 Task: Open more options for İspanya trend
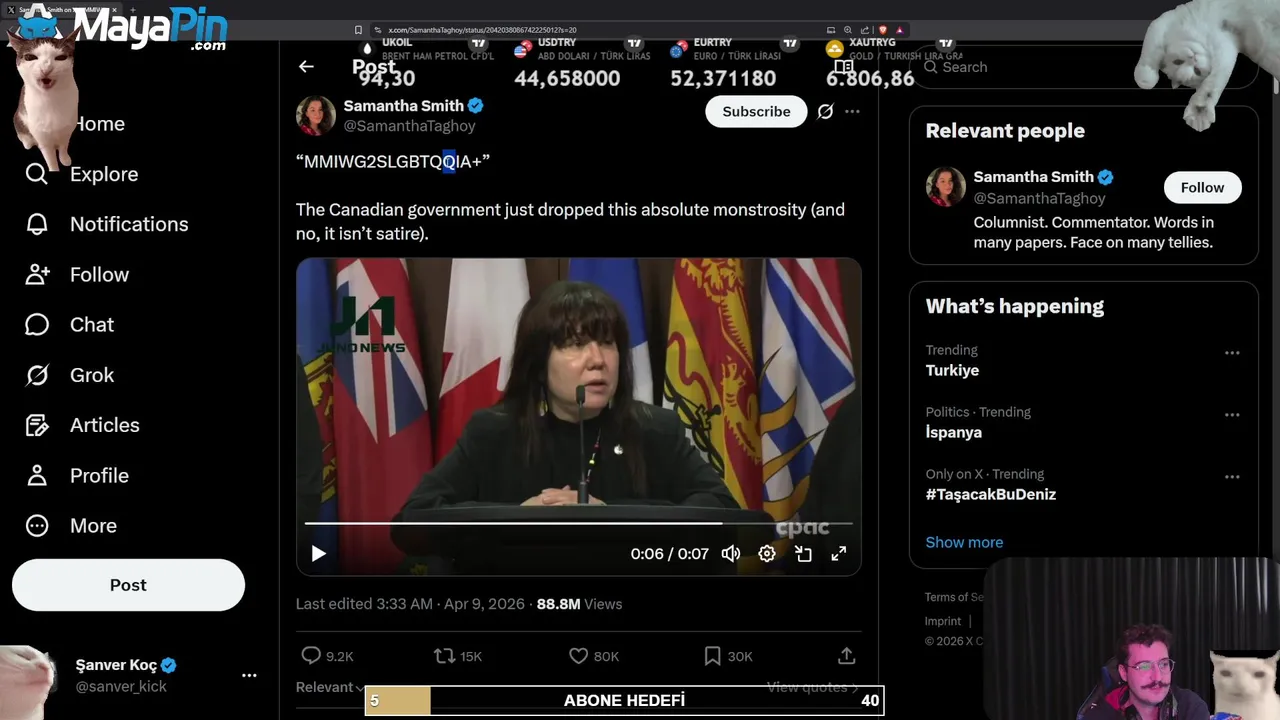(1232, 414)
